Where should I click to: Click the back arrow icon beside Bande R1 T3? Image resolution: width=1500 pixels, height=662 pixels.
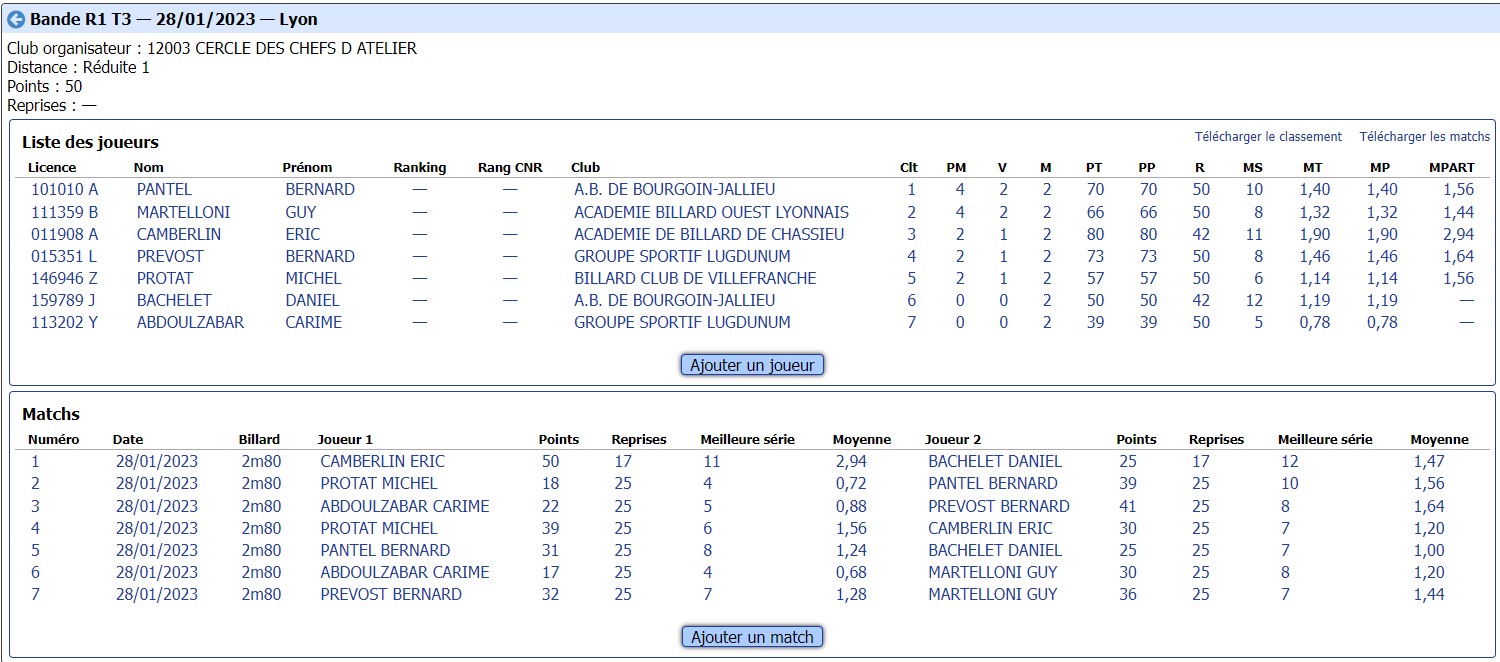coord(16,19)
